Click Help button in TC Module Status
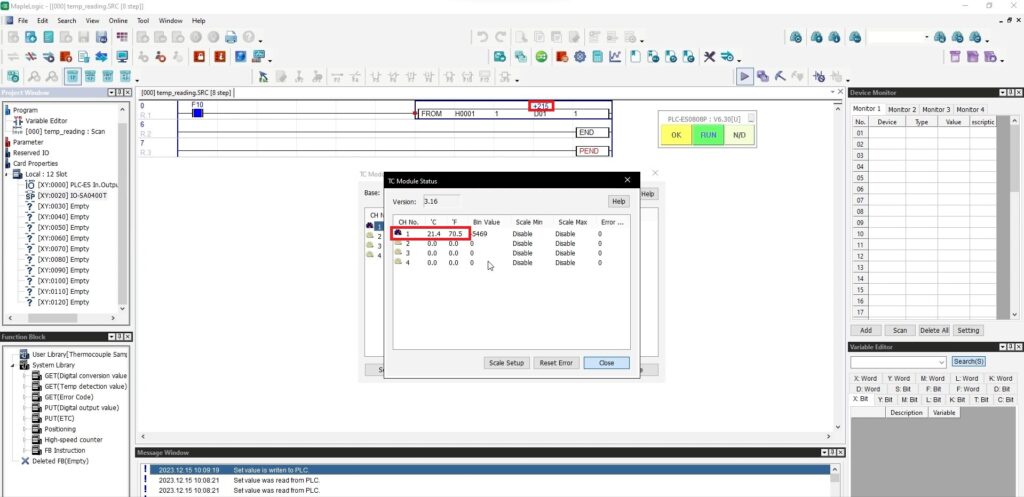 [x=618, y=201]
